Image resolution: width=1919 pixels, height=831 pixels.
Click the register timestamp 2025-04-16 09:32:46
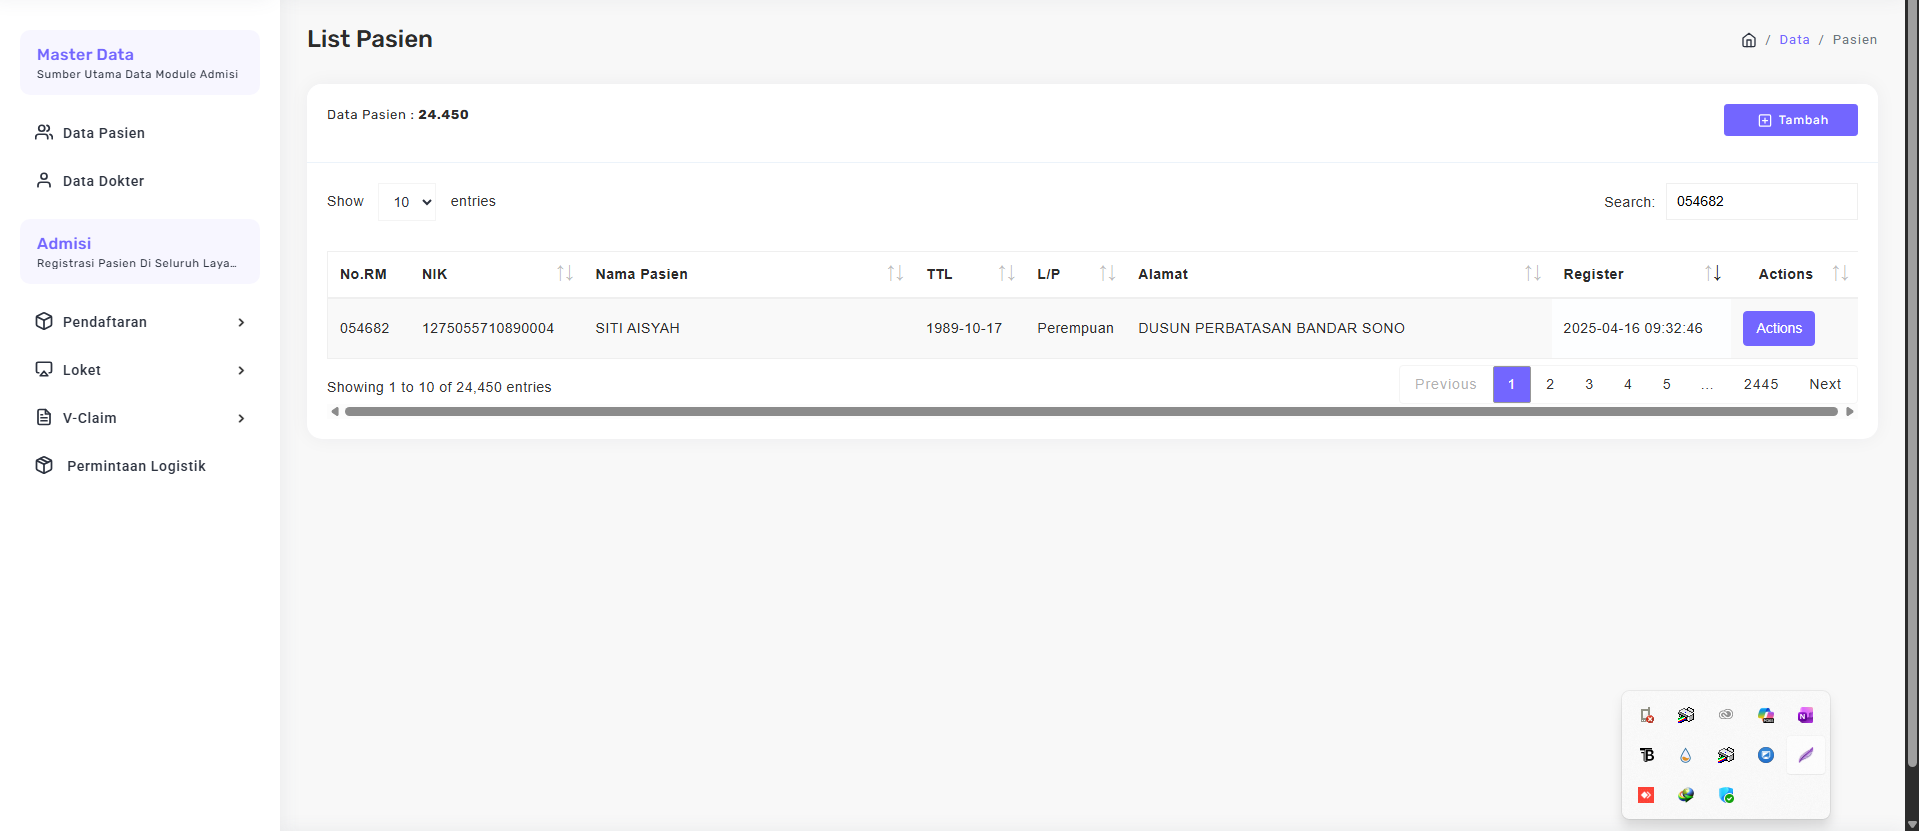(x=1633, y=328)
